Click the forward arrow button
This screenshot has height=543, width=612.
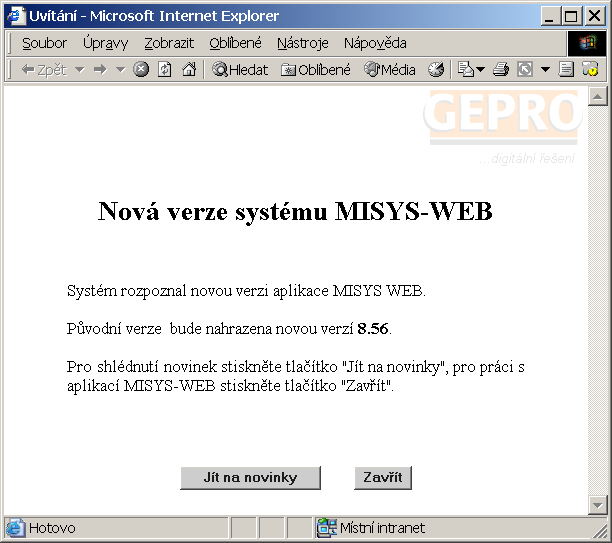tap(100, 70)
